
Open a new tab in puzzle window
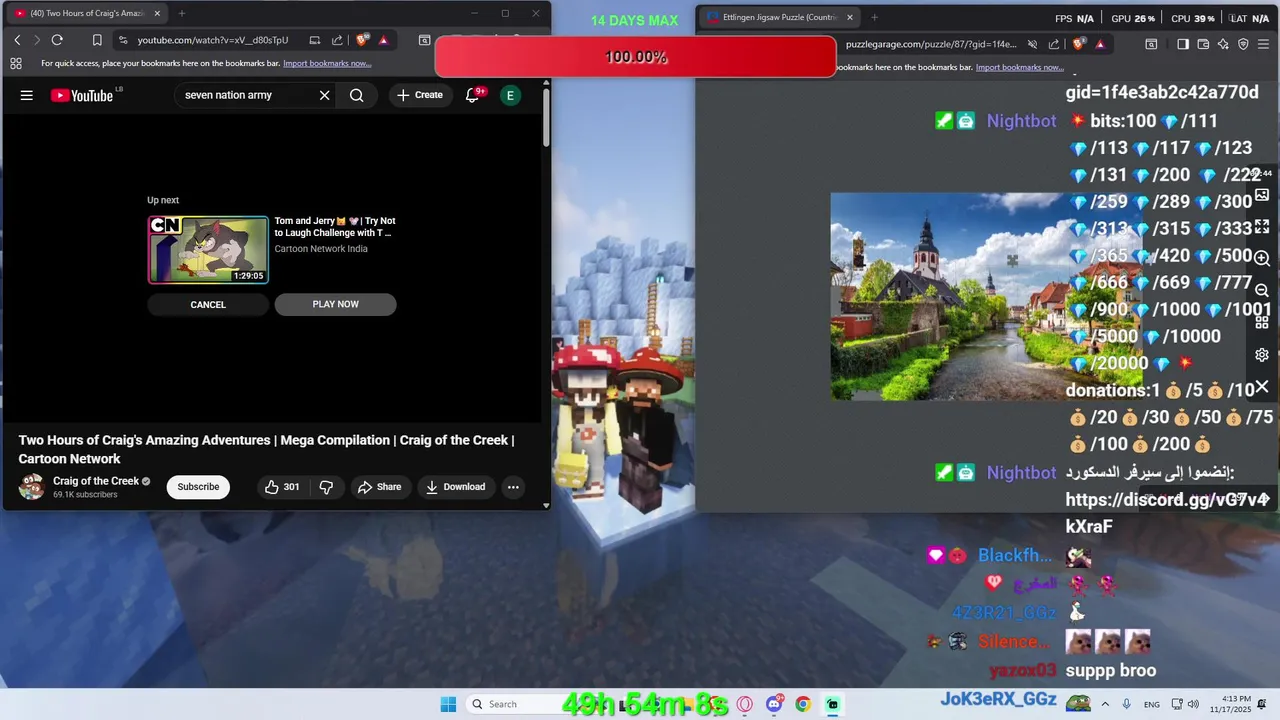tap(874, 17)
